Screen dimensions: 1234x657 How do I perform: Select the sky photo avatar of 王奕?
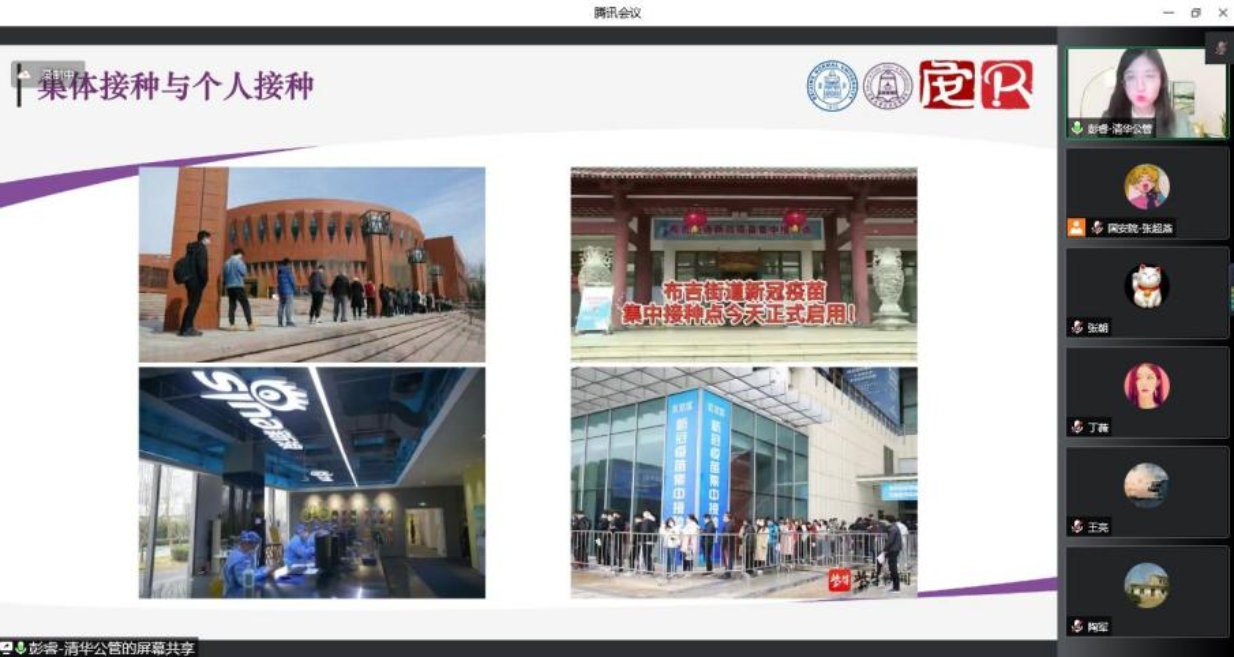click(1146, 485)
